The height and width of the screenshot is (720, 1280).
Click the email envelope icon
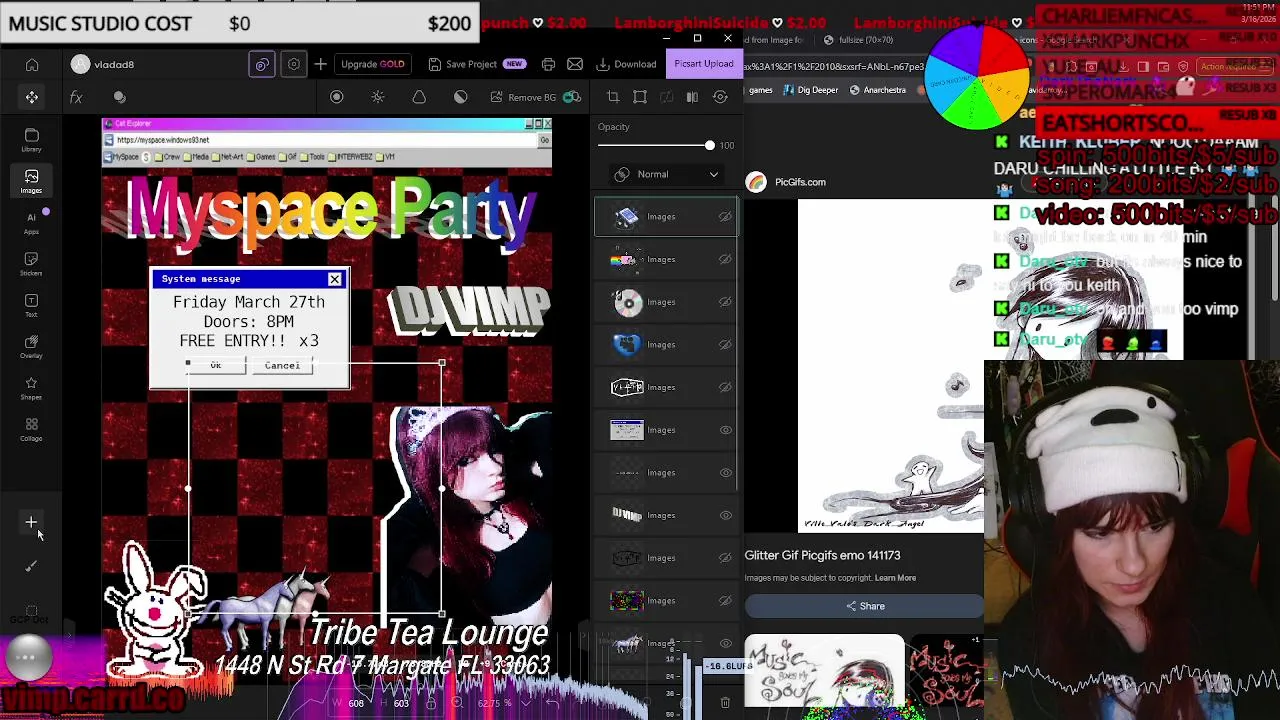click(x=575, y=64)
